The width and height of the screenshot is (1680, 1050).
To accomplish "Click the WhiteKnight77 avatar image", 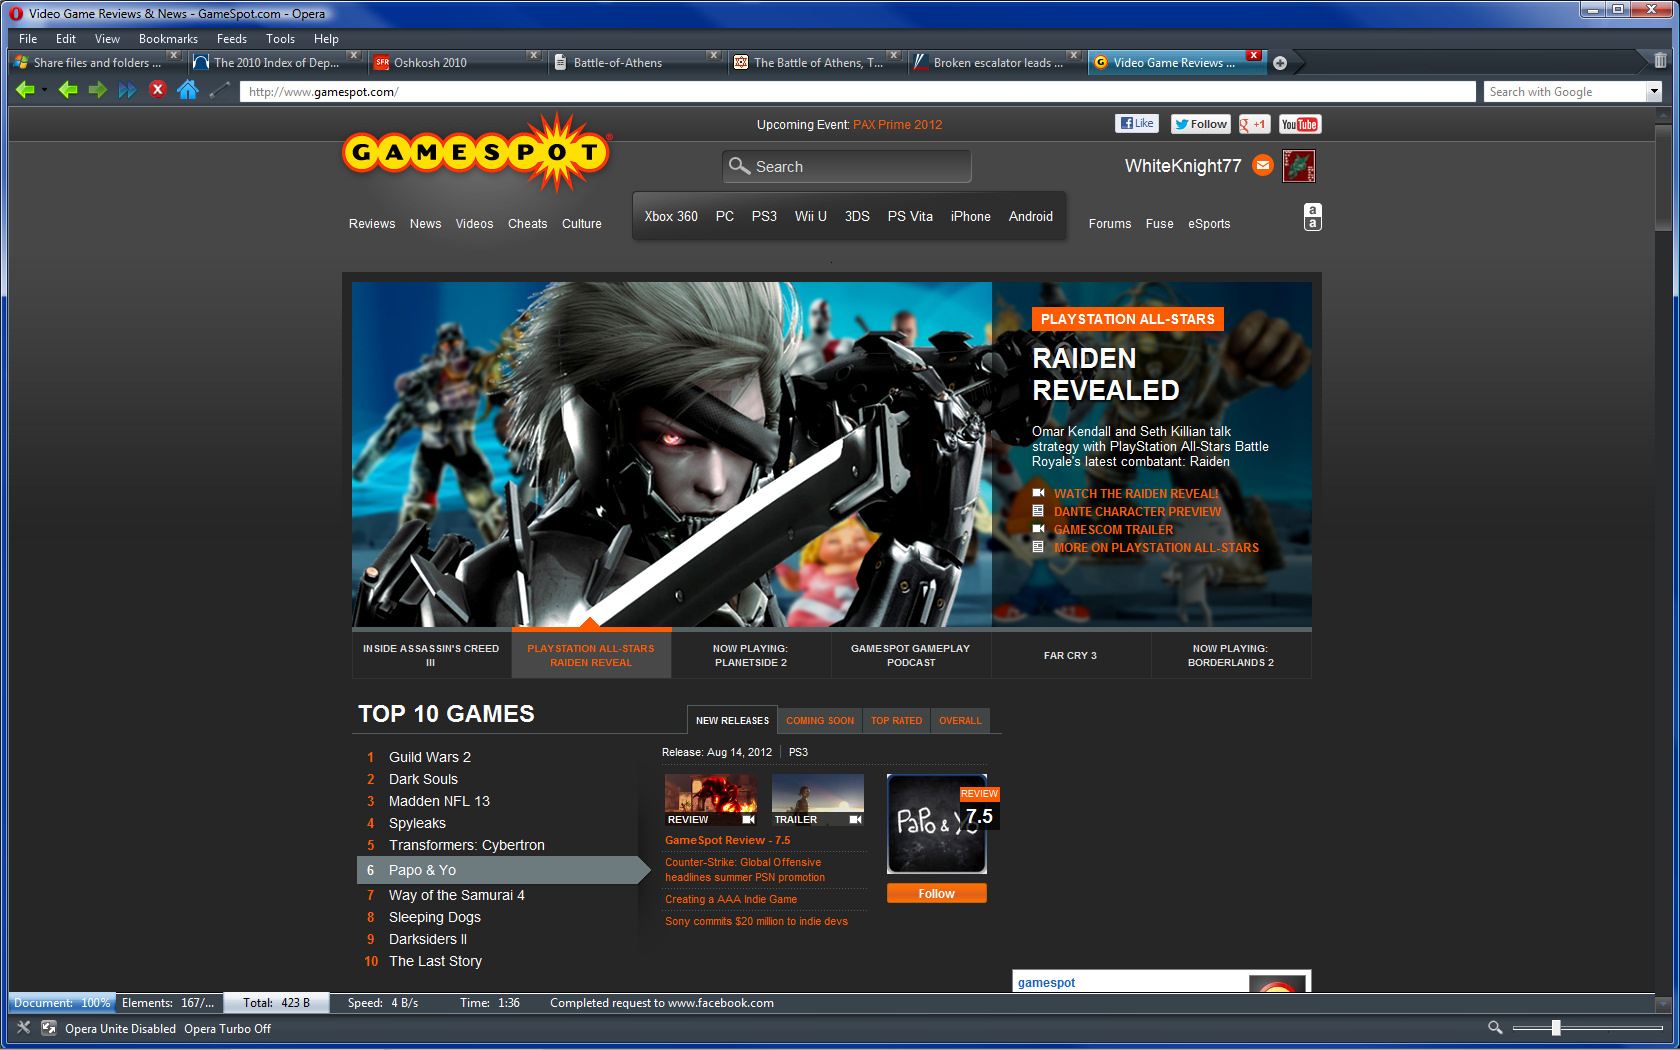I will pos(1299,166).
